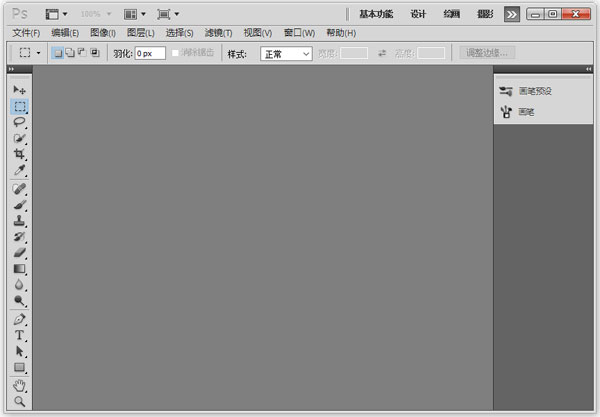This screenshot has height=417, width=600.
Task: Open the 图层 menu
Action: pos(140,33)
